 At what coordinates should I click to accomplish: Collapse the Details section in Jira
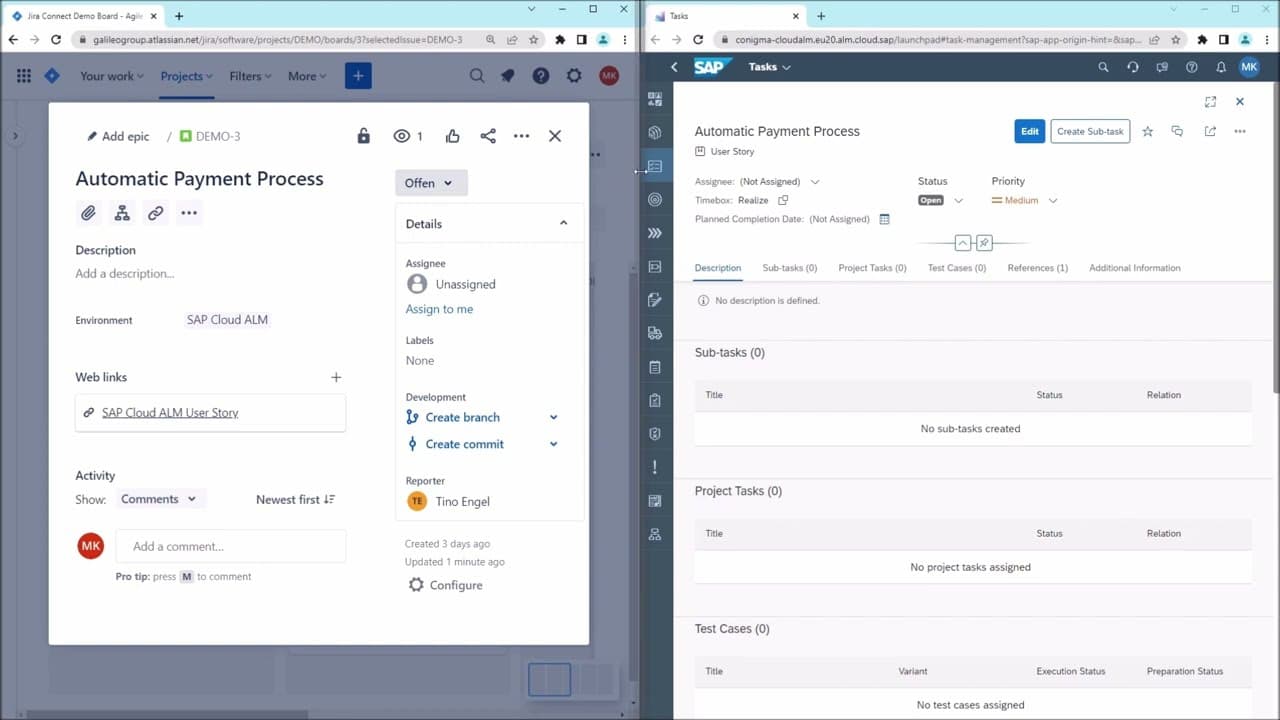tap(563, 223)
